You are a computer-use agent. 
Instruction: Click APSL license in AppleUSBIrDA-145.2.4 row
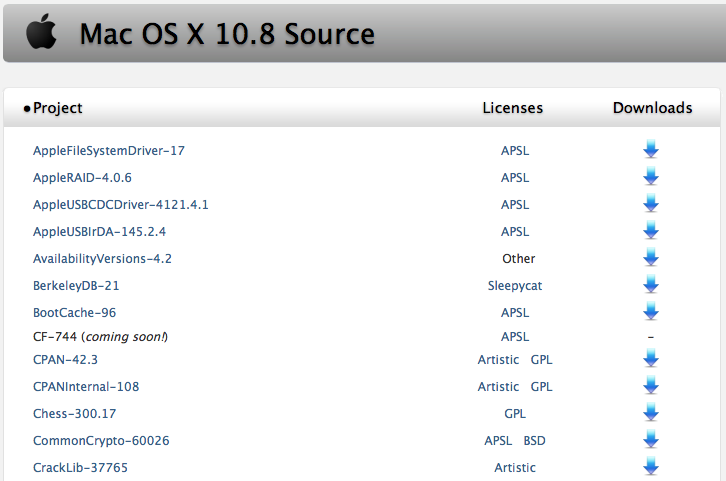pyautogui.click(x=515, y=231)
